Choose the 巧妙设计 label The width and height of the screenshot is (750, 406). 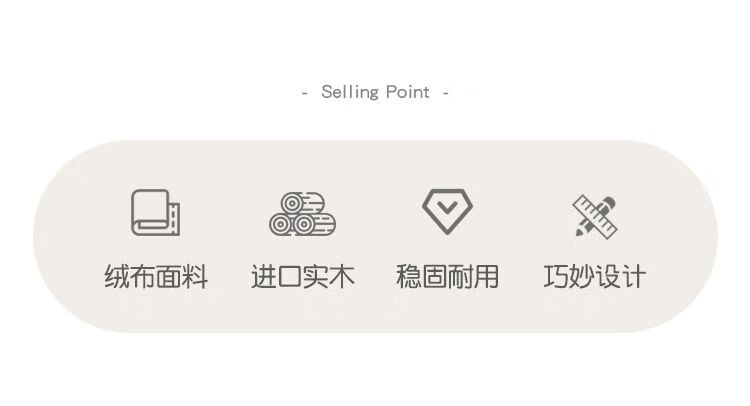pyautogui.click(x=595, y=277)
